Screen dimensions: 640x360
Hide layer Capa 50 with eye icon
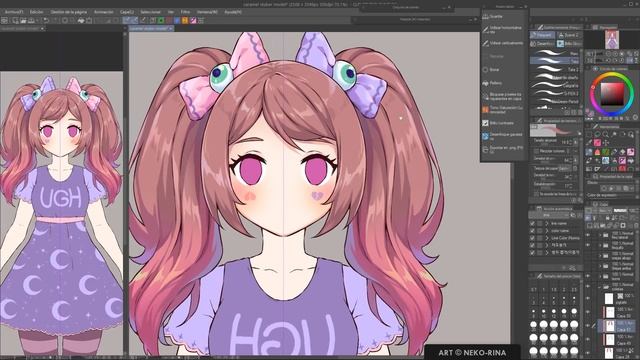pyautogui.click(x=588, y=312)
